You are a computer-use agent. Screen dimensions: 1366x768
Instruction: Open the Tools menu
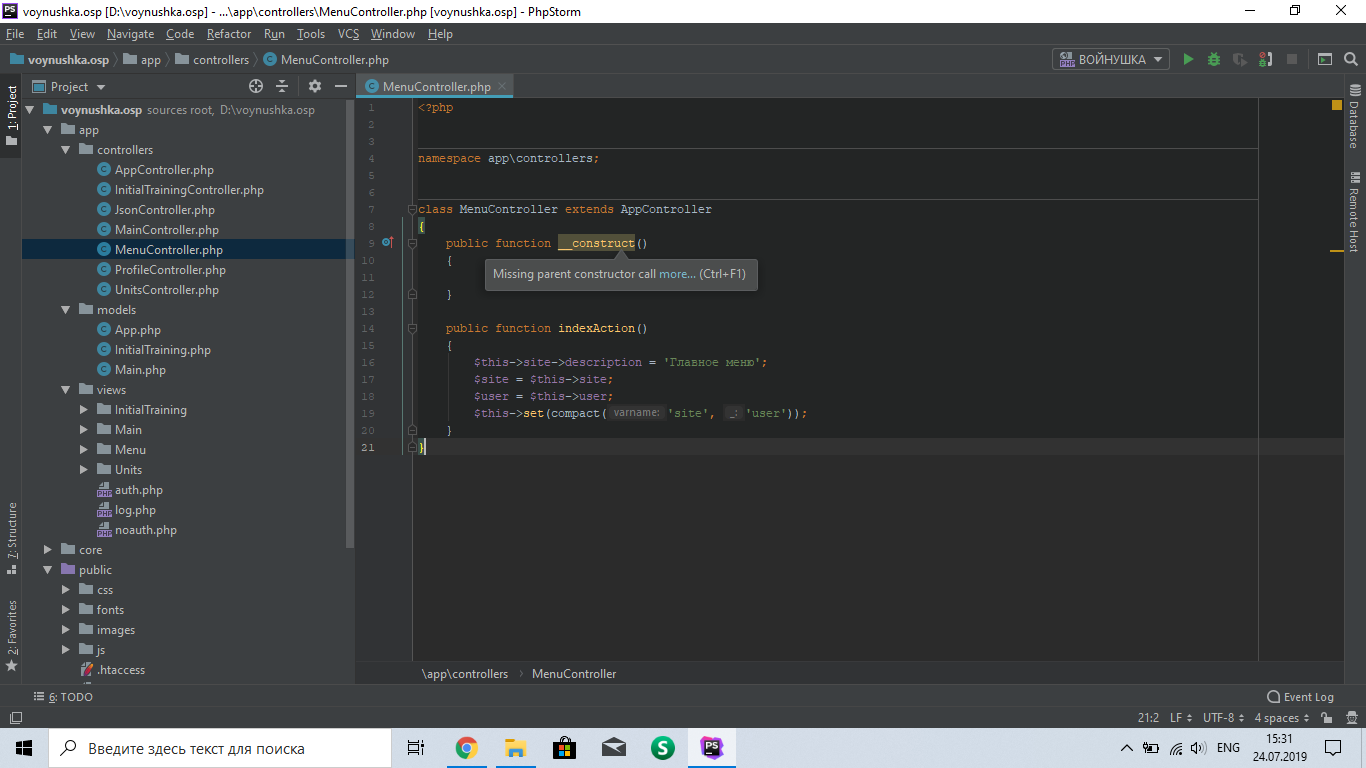tap(311, 34)
